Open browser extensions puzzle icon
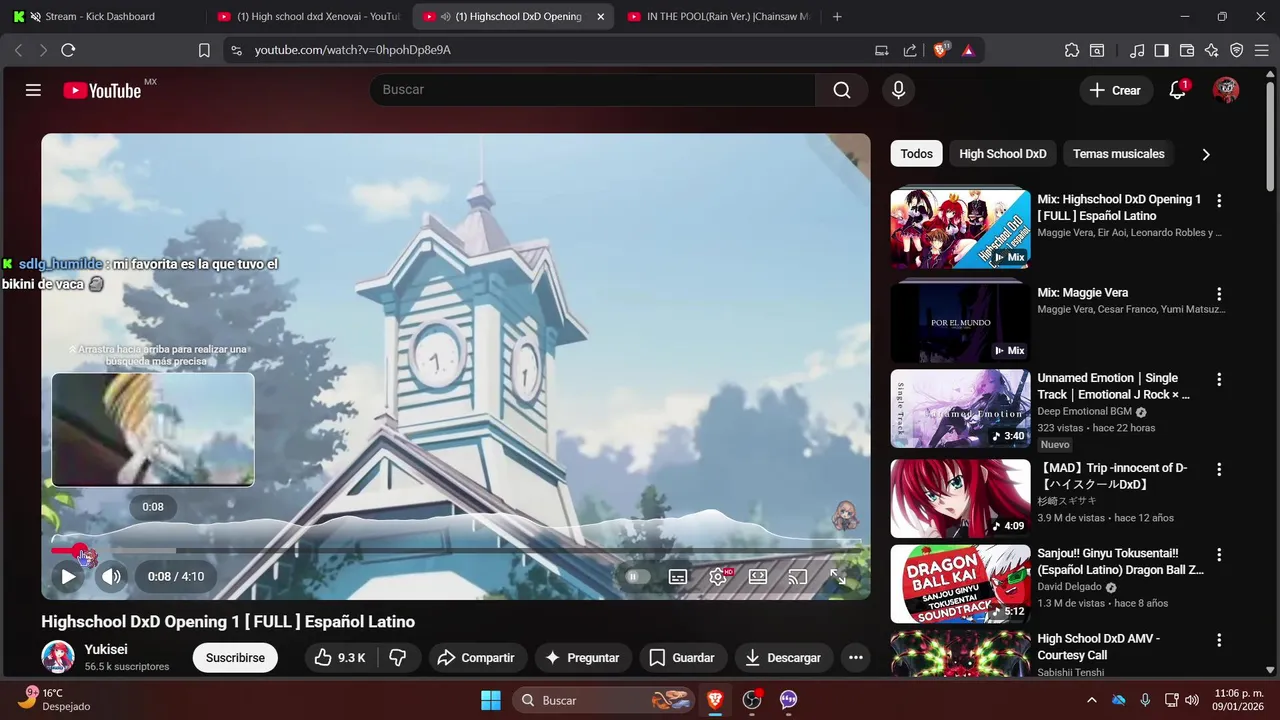This screenshot has height=720, width=1280. point(1072,50)
